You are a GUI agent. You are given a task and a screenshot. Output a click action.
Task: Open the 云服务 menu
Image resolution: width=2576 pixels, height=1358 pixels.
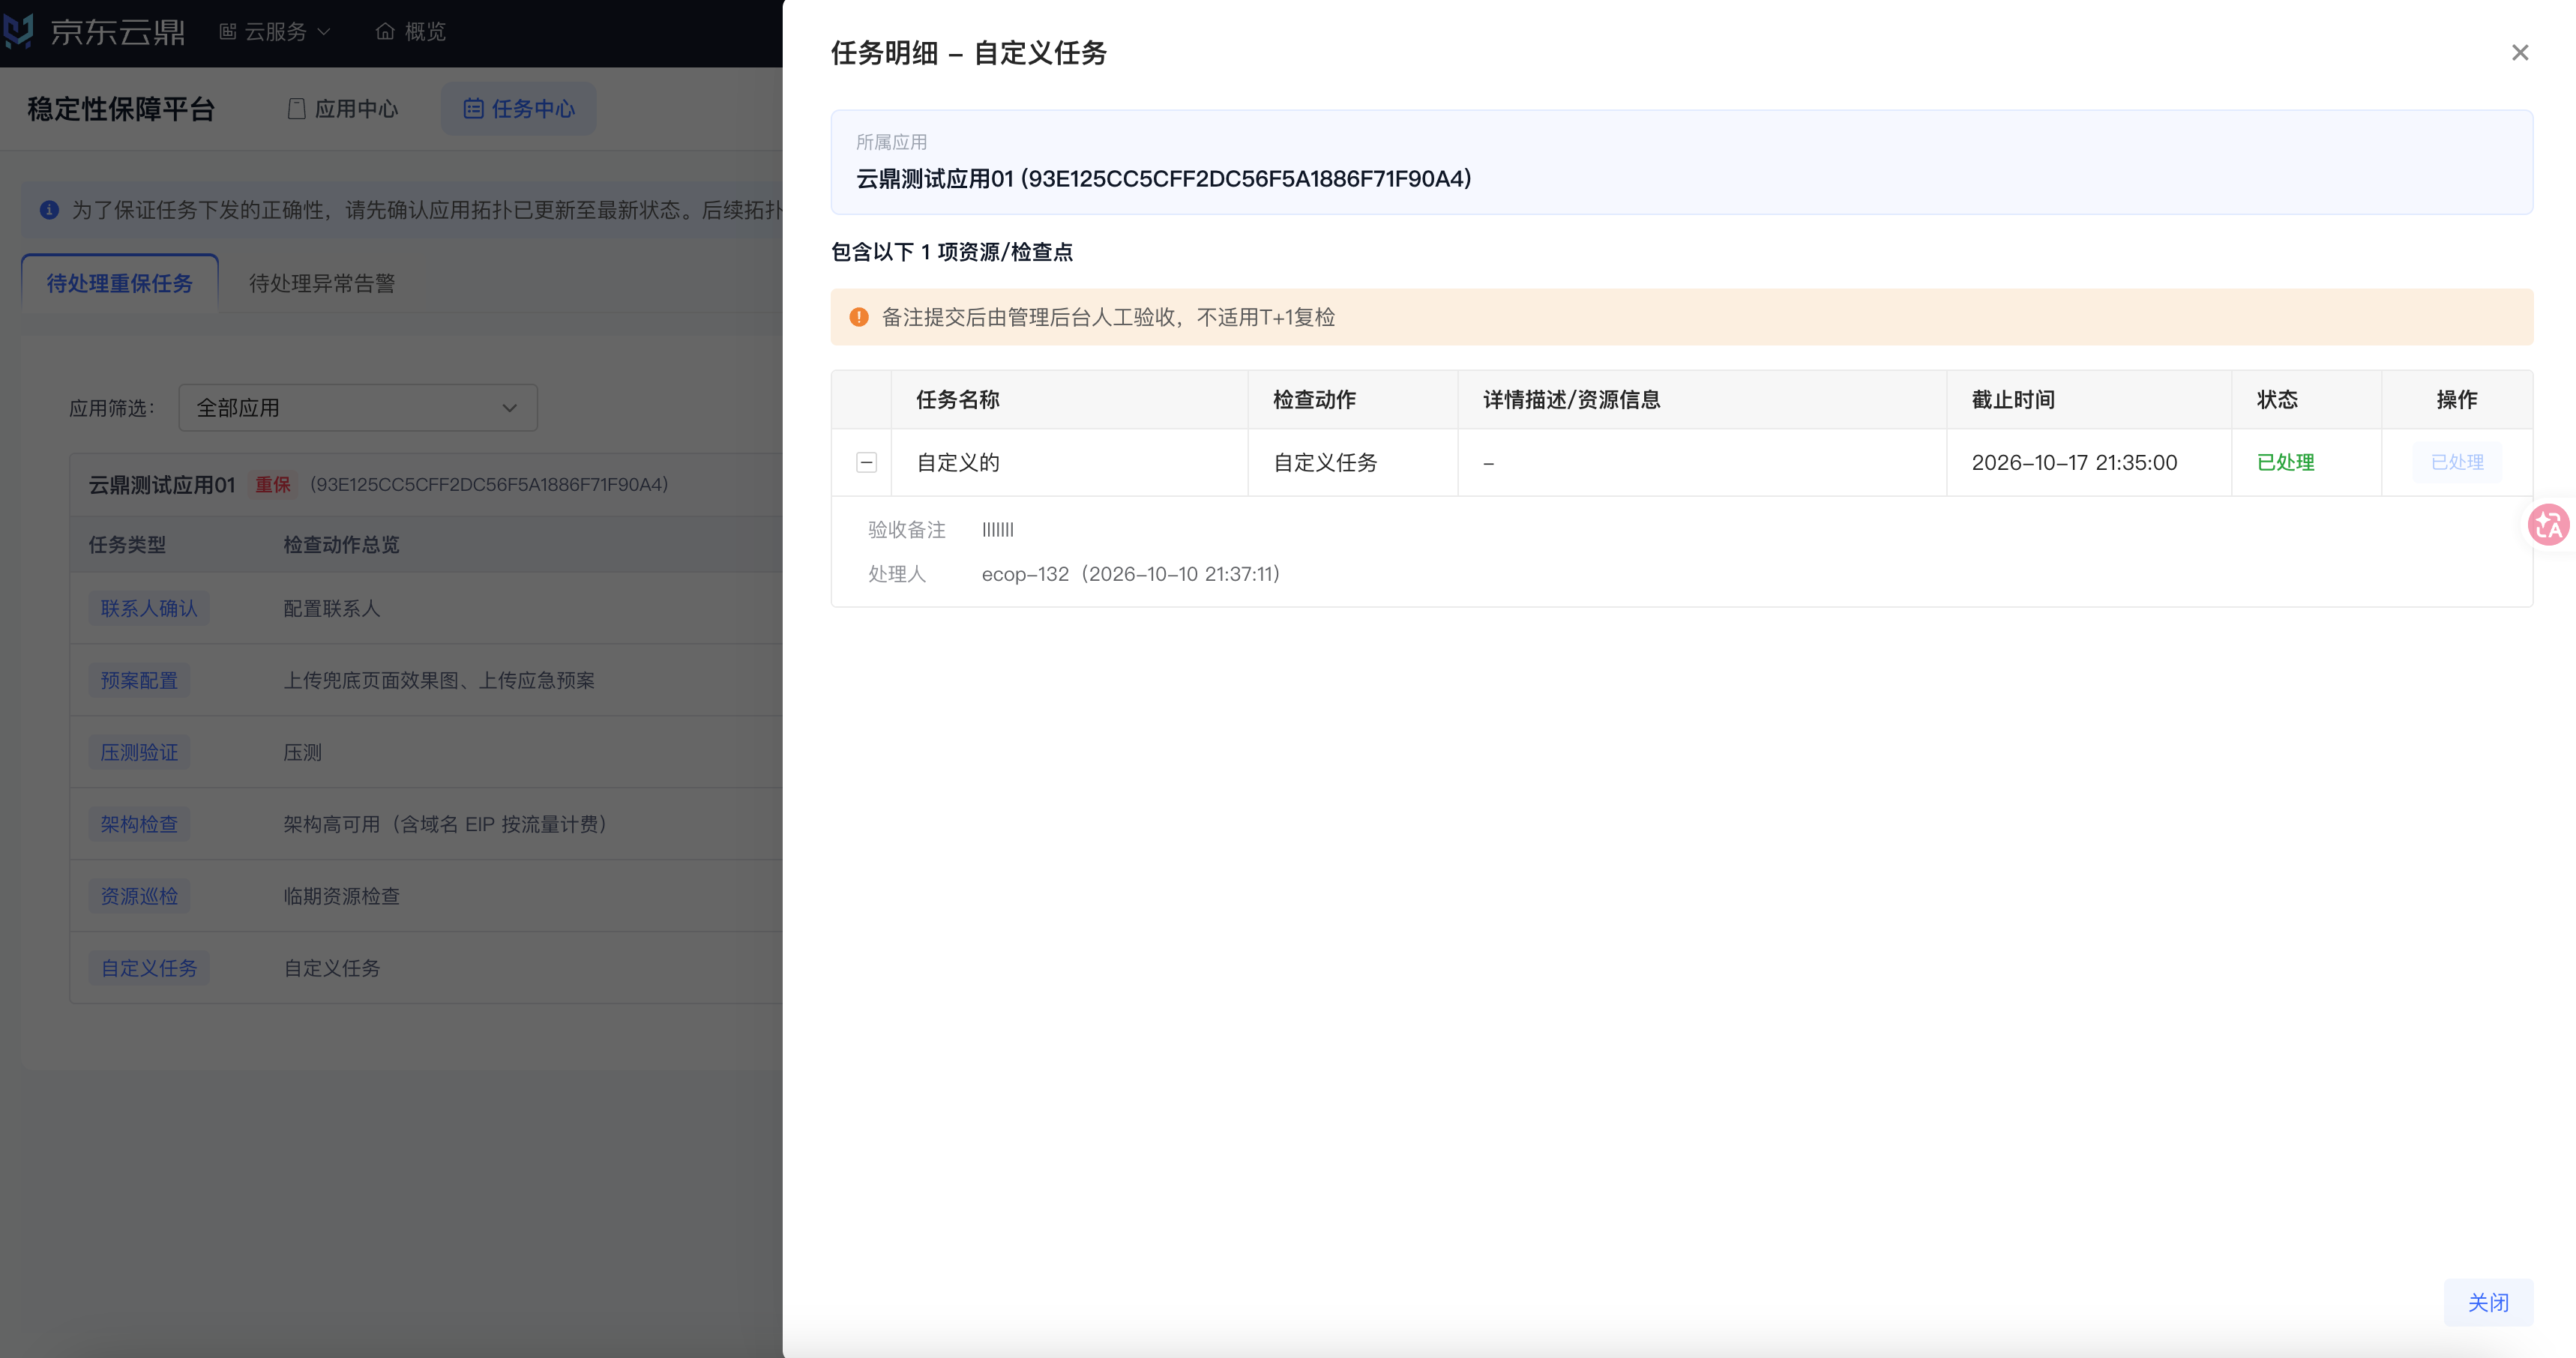[275, 32]
